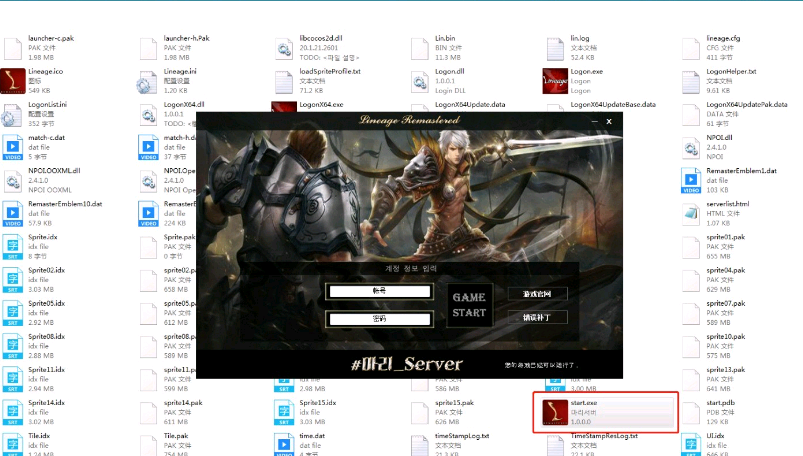The image size is (803, 456).
Task: Click the RemasterEmblem1.dat video icon
Action: (x=691, y=181)
